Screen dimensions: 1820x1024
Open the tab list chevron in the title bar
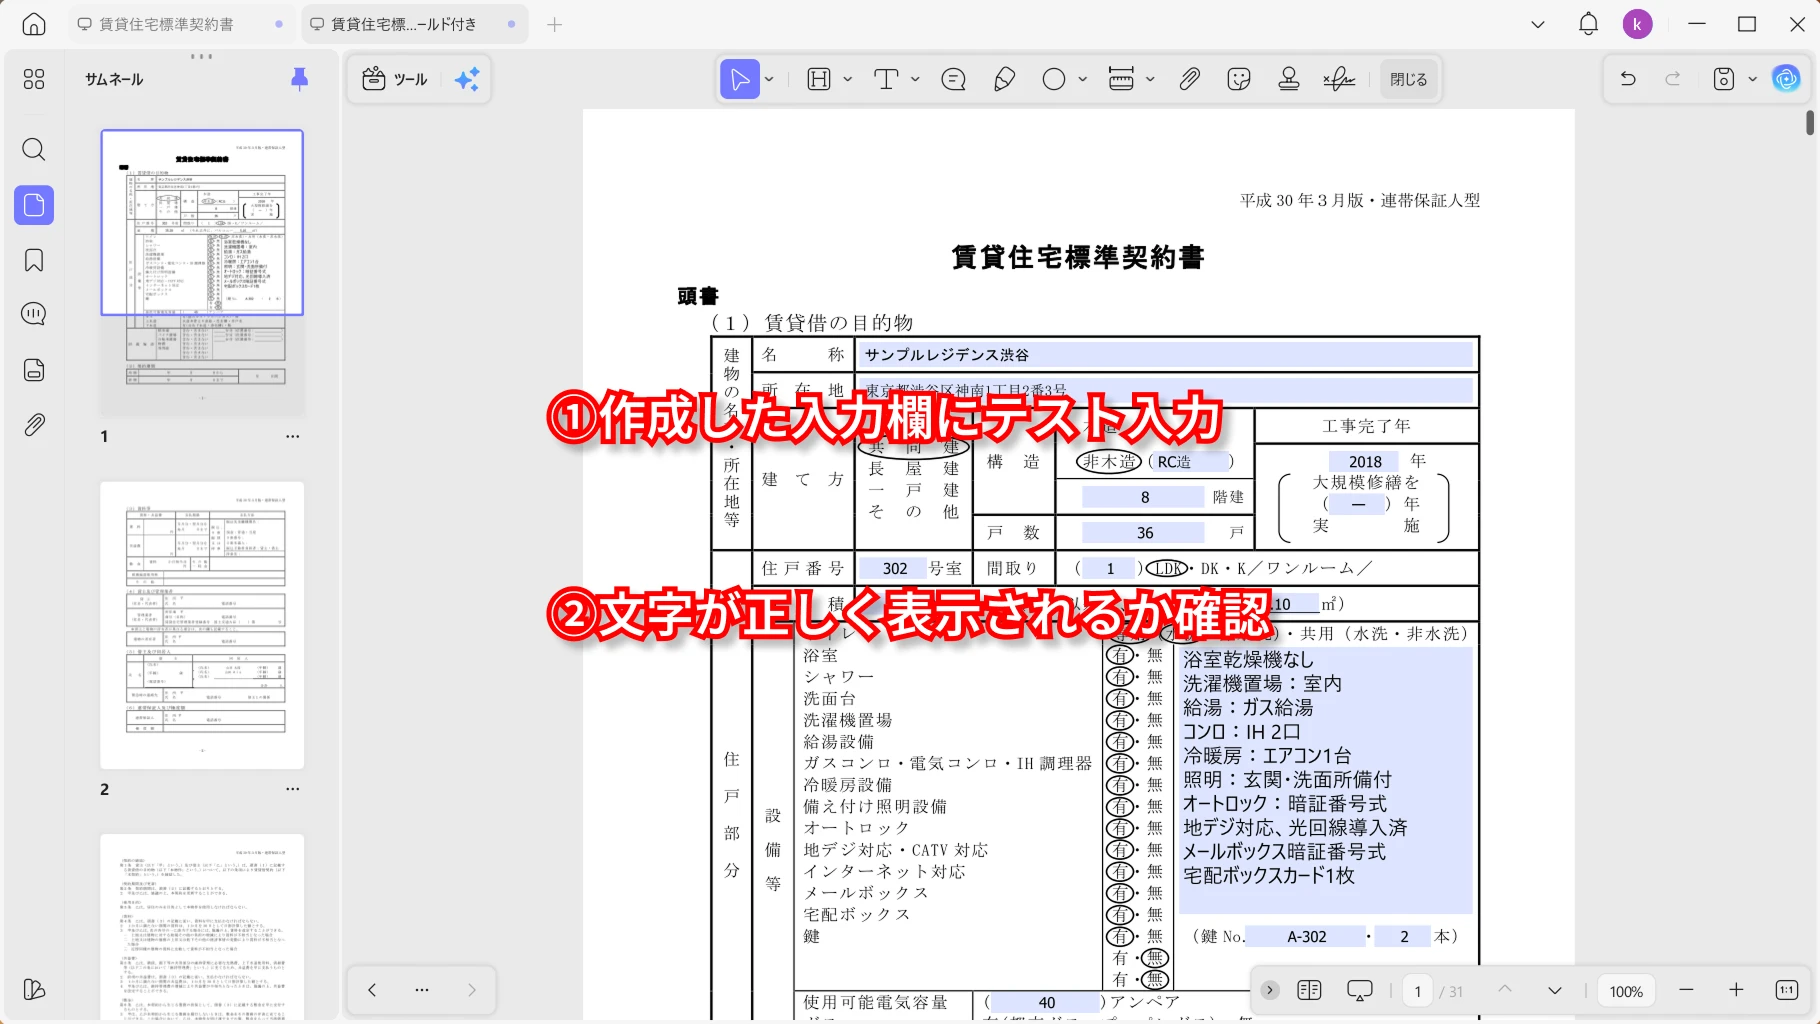pyautogui.click(x=1538, y=24)
